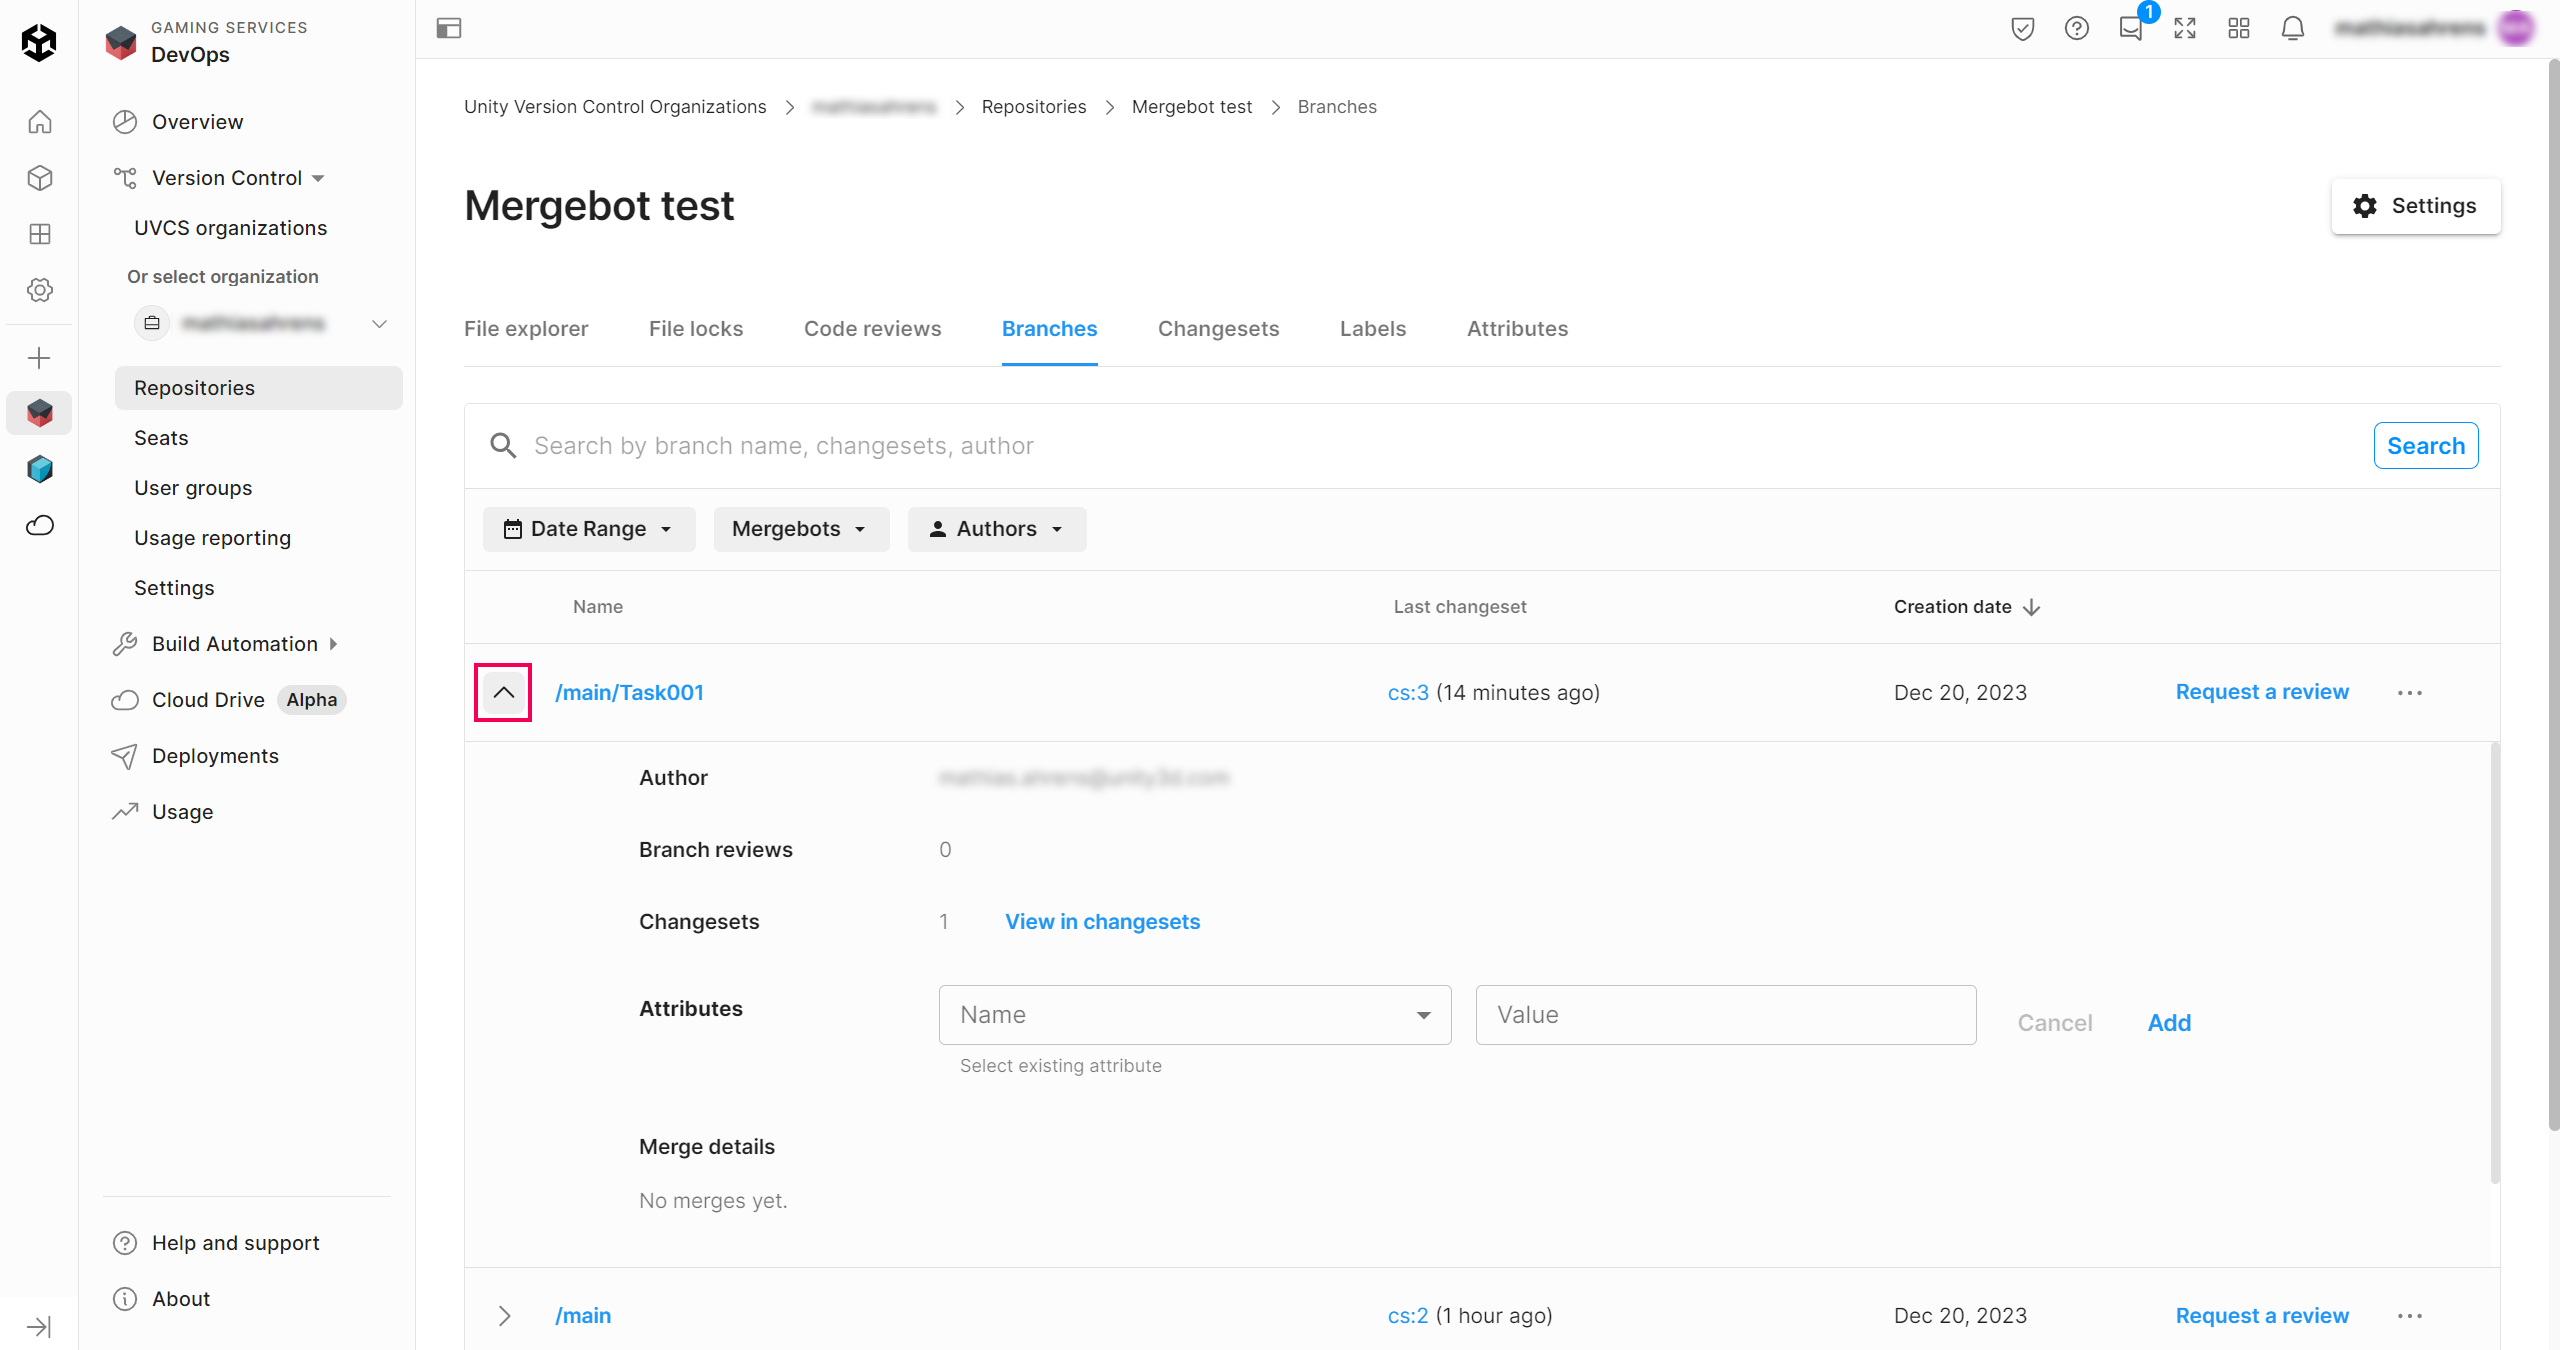Toggle the sidebar panel layout icon

pos(449,28)
